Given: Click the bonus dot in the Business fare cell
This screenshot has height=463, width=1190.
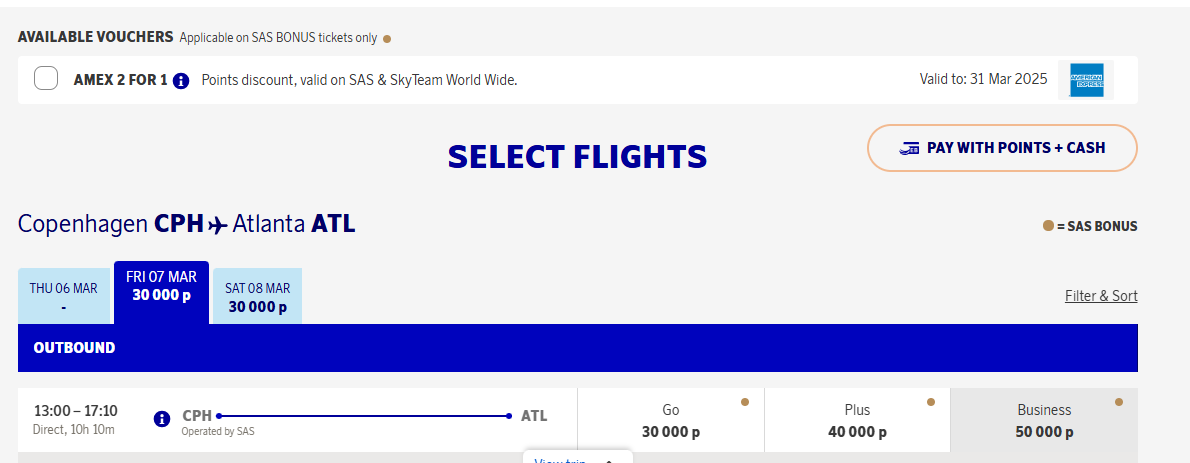Looking at the screenshot, I should pyautogui.click(x=1119, y=402).
